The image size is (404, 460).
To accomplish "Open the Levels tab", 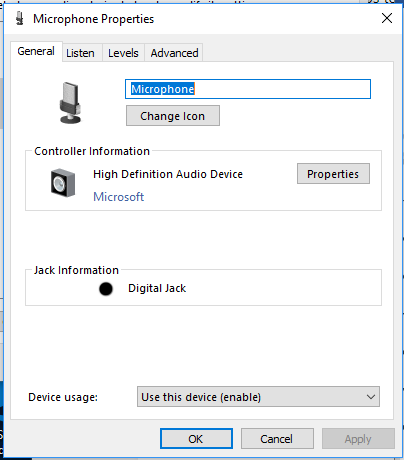I will [123, 53].
